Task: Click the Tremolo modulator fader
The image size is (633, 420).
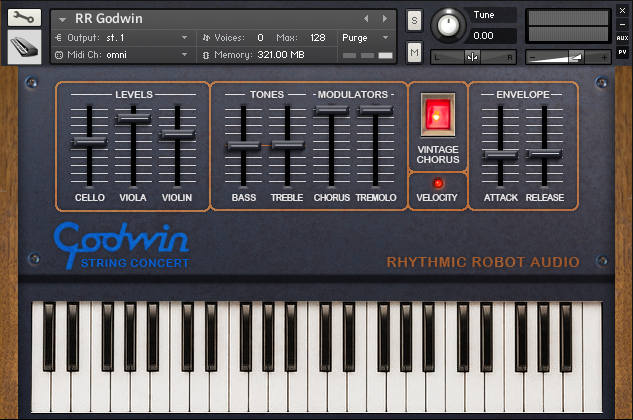Action: pos(375,109)
